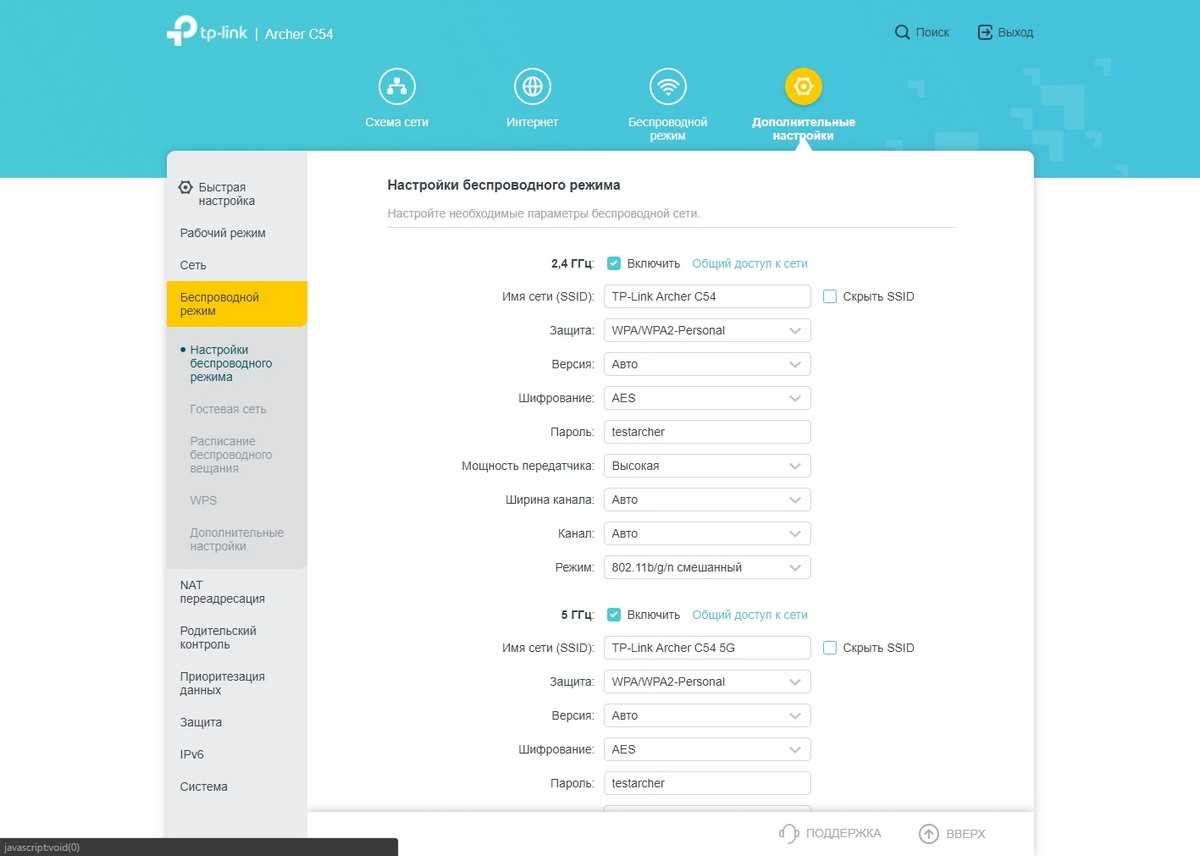
Task: Click the search magnifier icon (Поиск)
Action: click(x=902, y=33)
